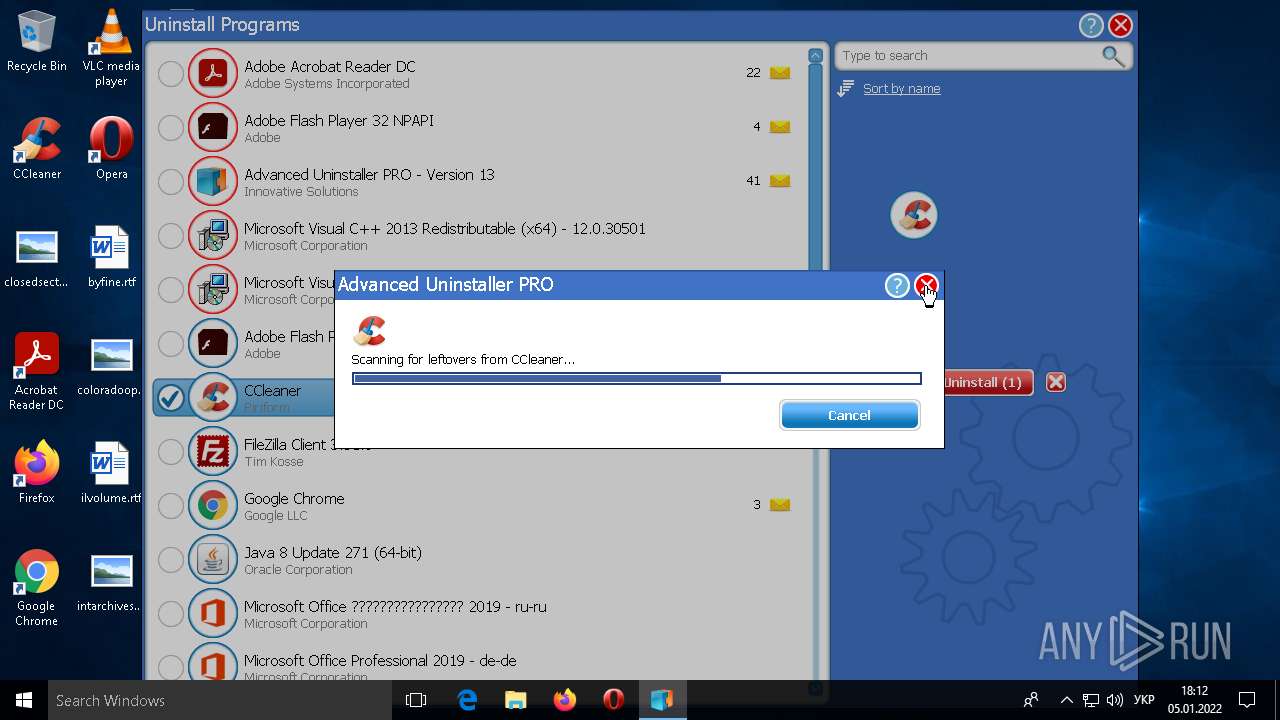Open CCleaner desktop shortcut
1280x720 pixels.
point(37,148)
